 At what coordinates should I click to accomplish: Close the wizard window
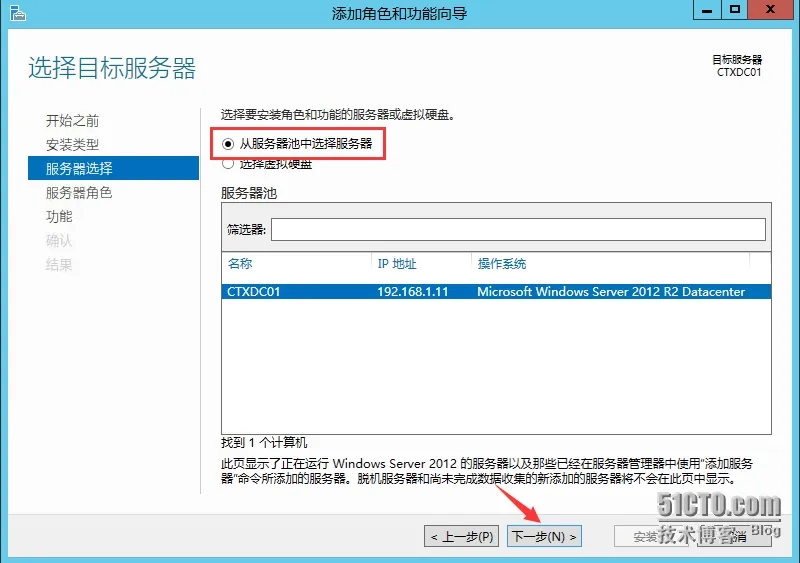(770, 10)
